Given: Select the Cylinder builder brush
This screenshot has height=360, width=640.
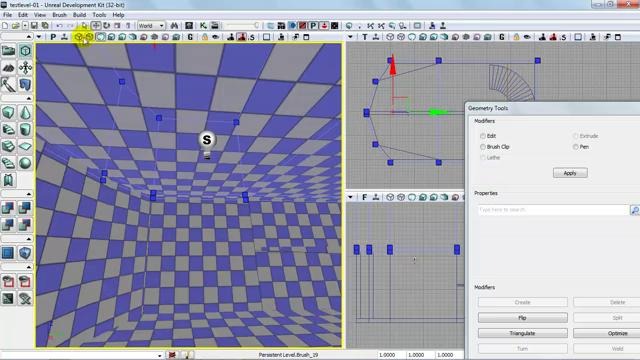Looking at the screenshot, I should pyautogui.click(x=25, y=129).
